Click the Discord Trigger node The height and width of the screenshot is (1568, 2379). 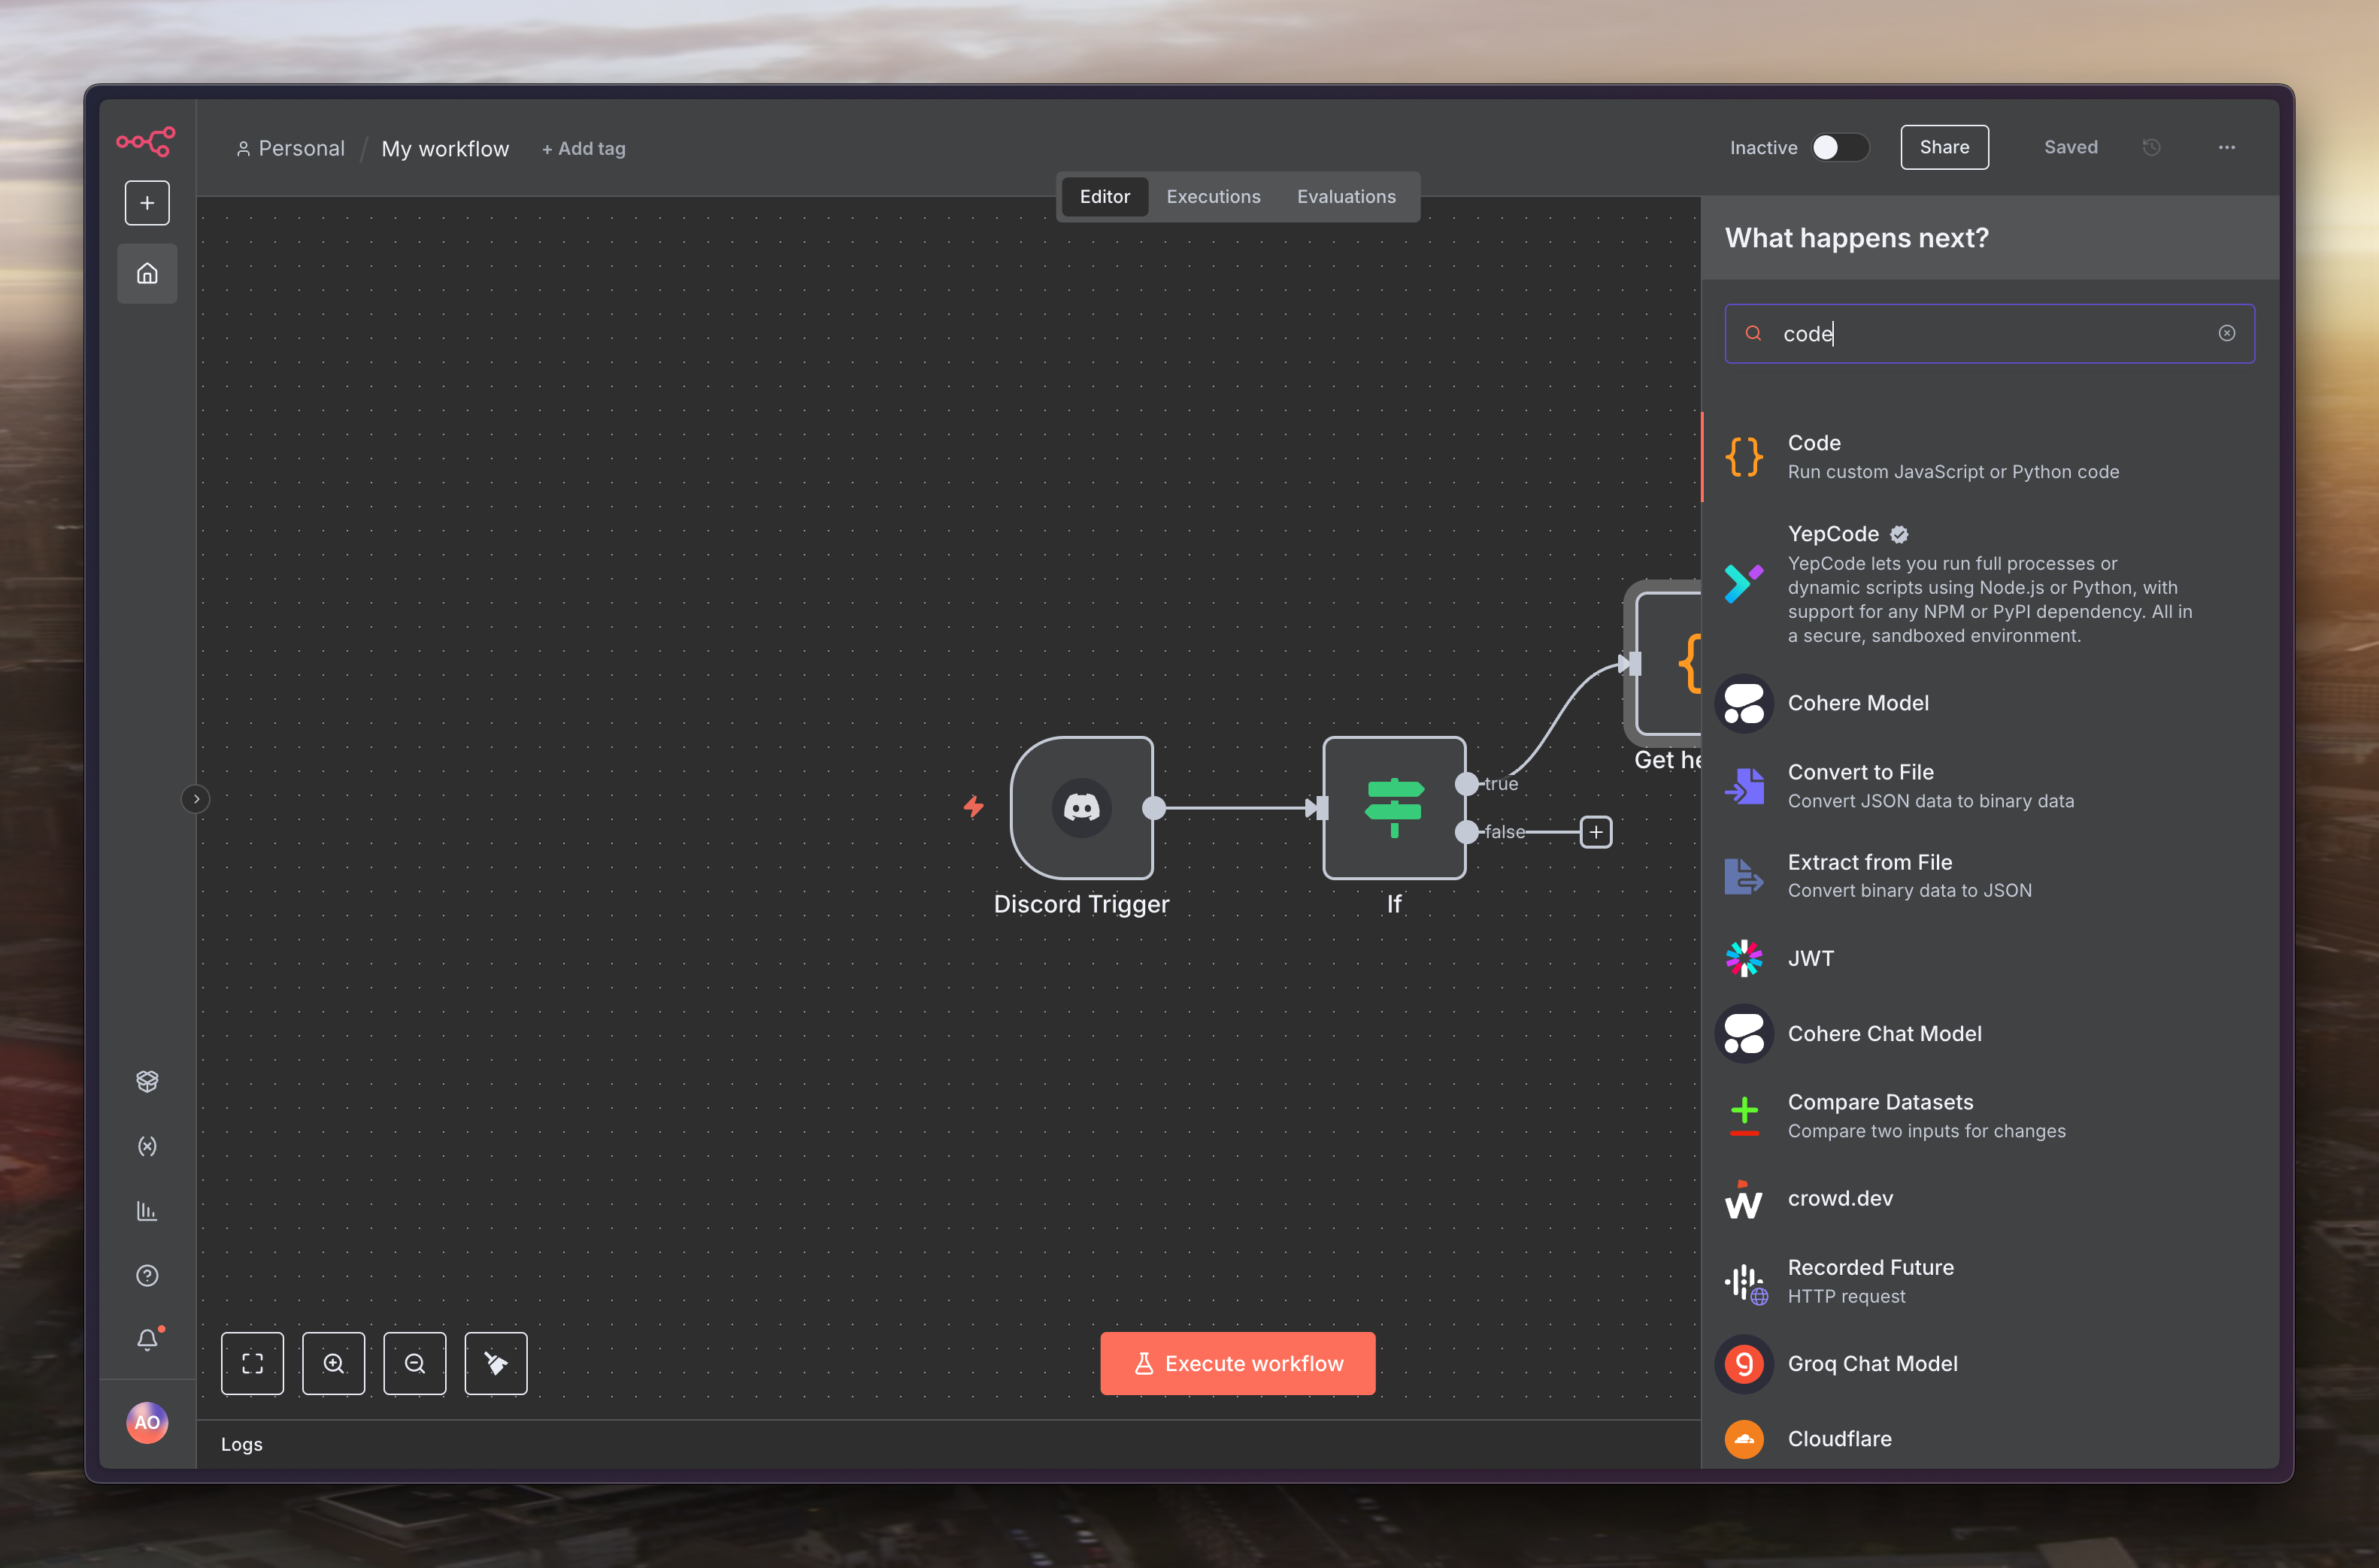click(1081, 808)
